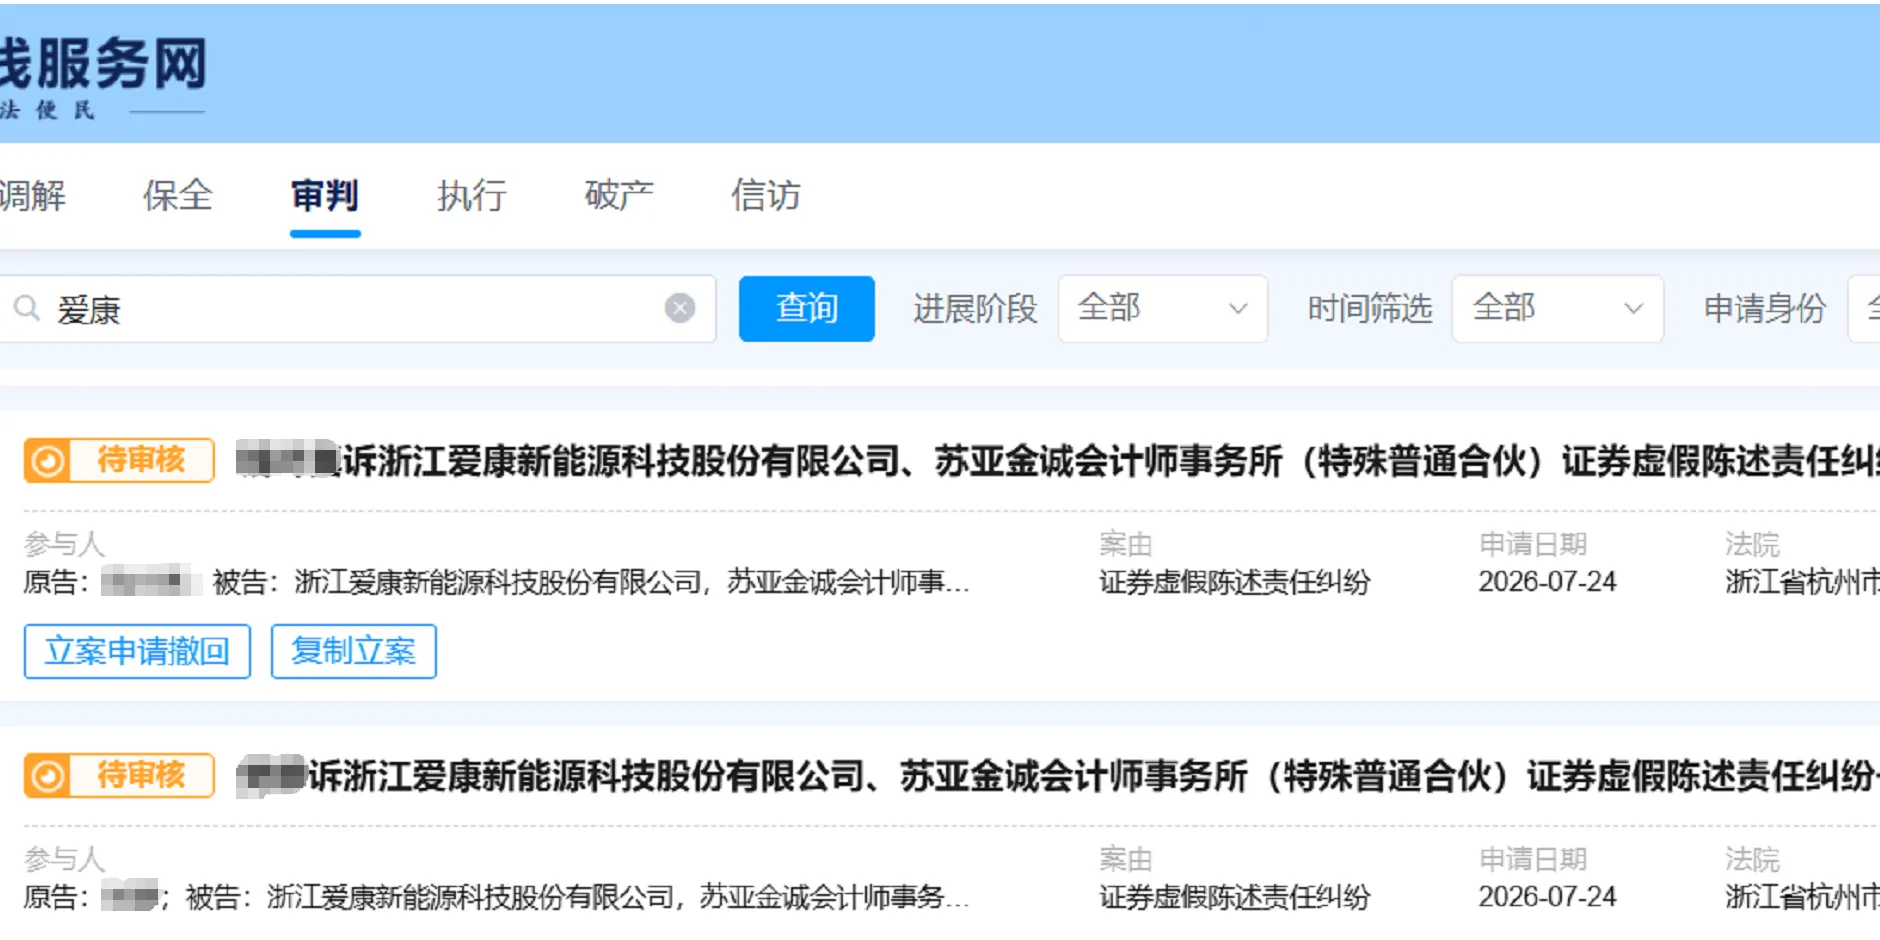The image size is (1880, 940).
Task: Select the 审判 tab
Action: [325, 195]
